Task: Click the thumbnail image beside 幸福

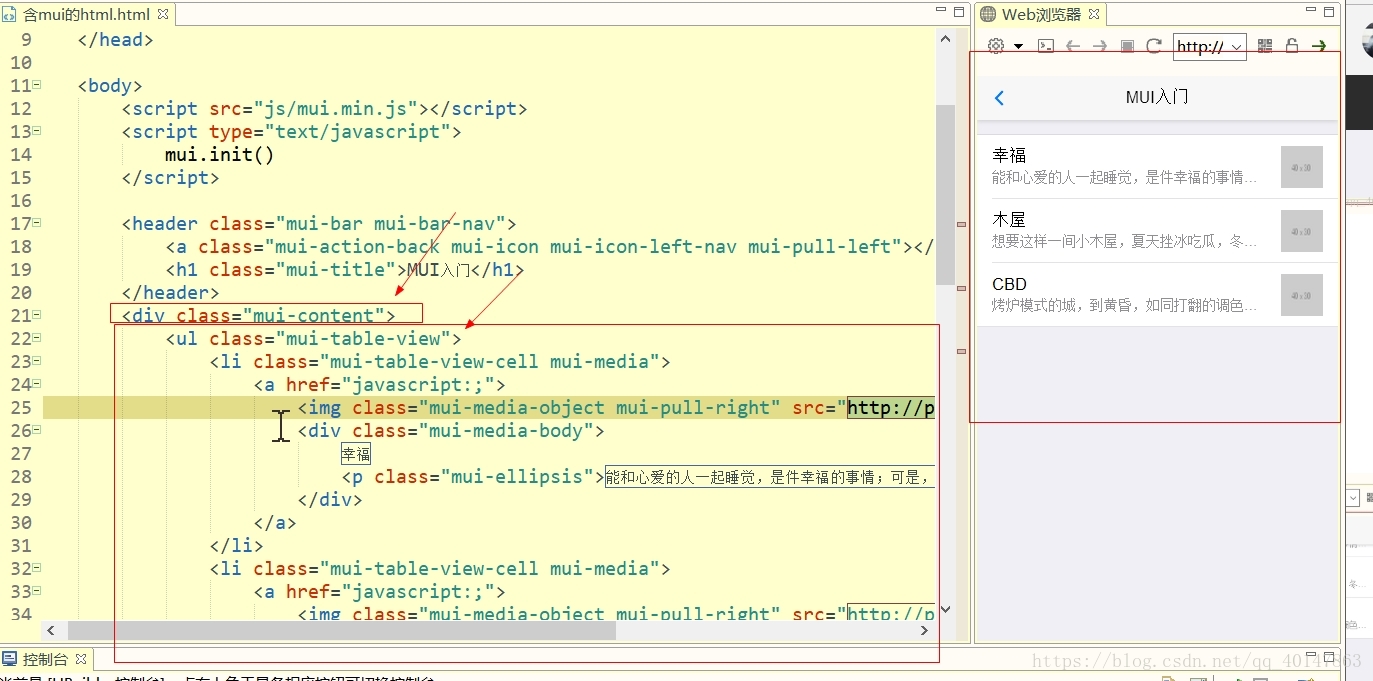Action: coord(1302,167)
